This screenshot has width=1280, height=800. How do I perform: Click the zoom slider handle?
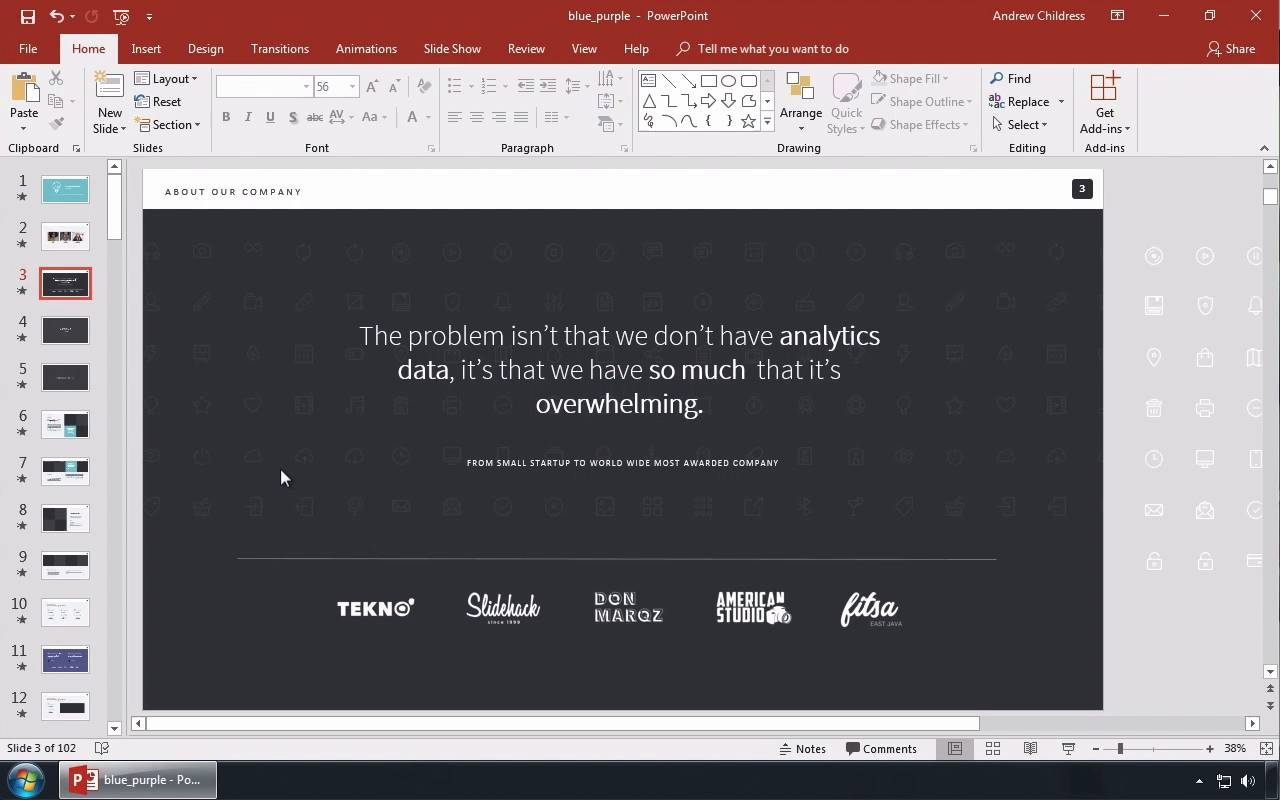(1120, 749)
